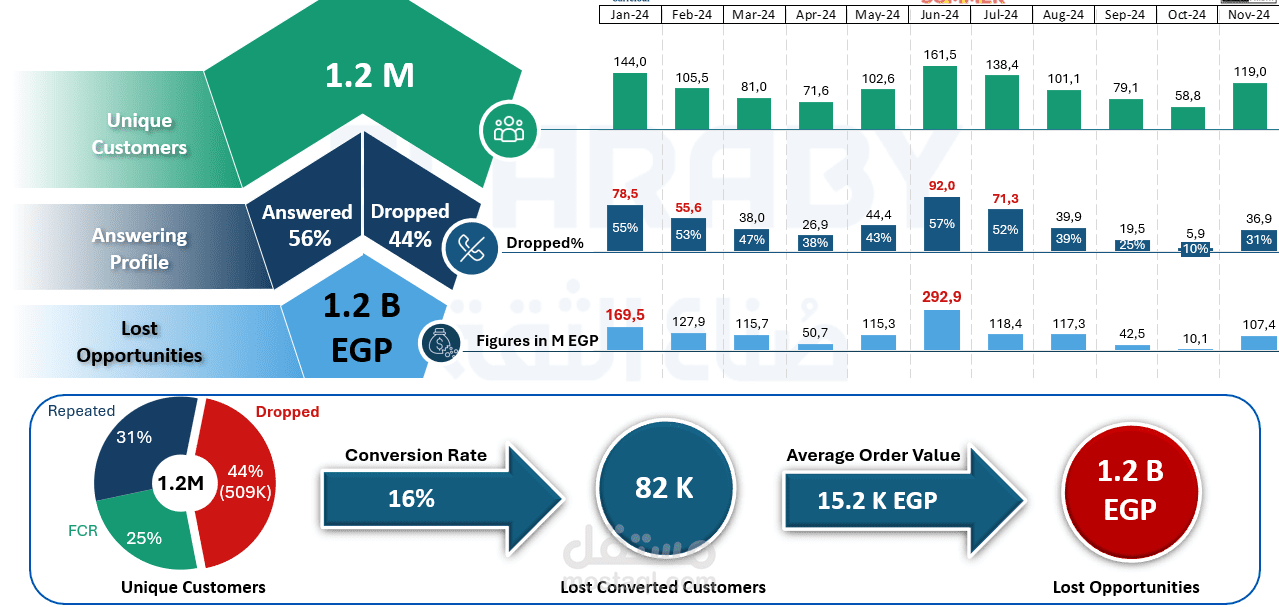The image size is (1279, 607).
Task: Click the dropped call phone icon
Action: [x=472, y=249]
